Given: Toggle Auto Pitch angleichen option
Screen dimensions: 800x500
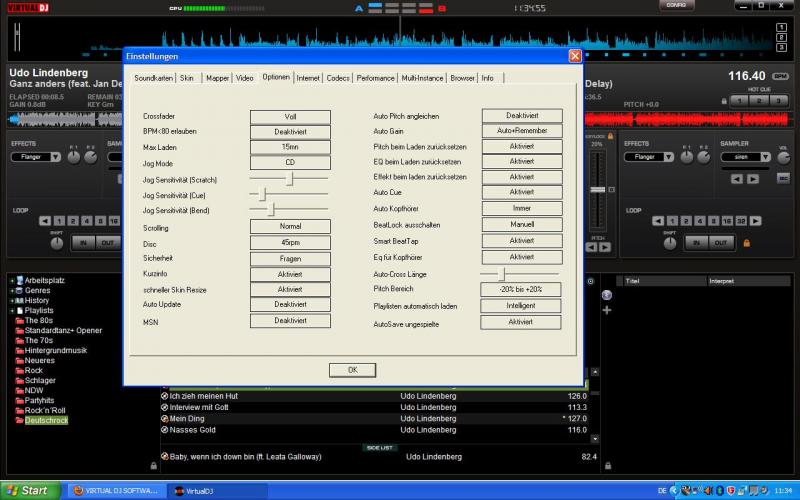Looking at the screenshot, I should tap(522, 116).
